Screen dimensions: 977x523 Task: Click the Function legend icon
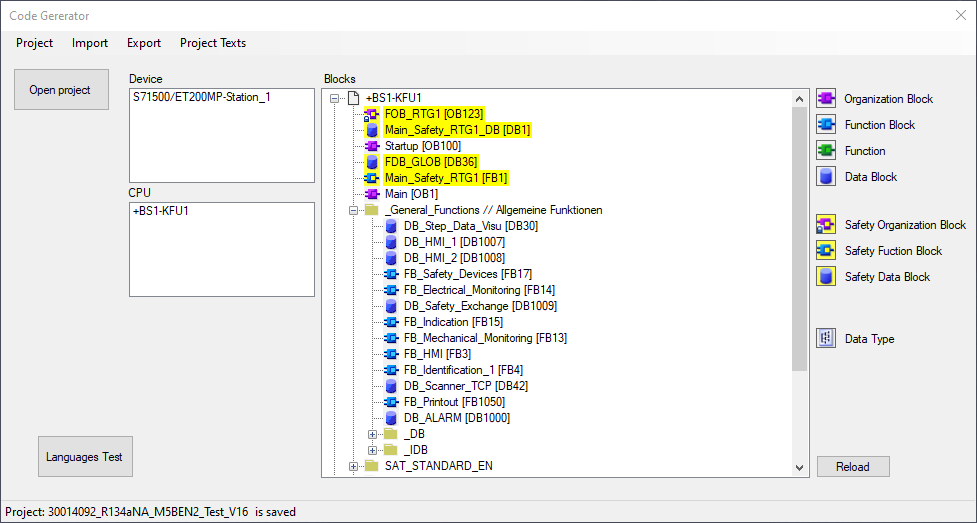(x=826, y=150)
